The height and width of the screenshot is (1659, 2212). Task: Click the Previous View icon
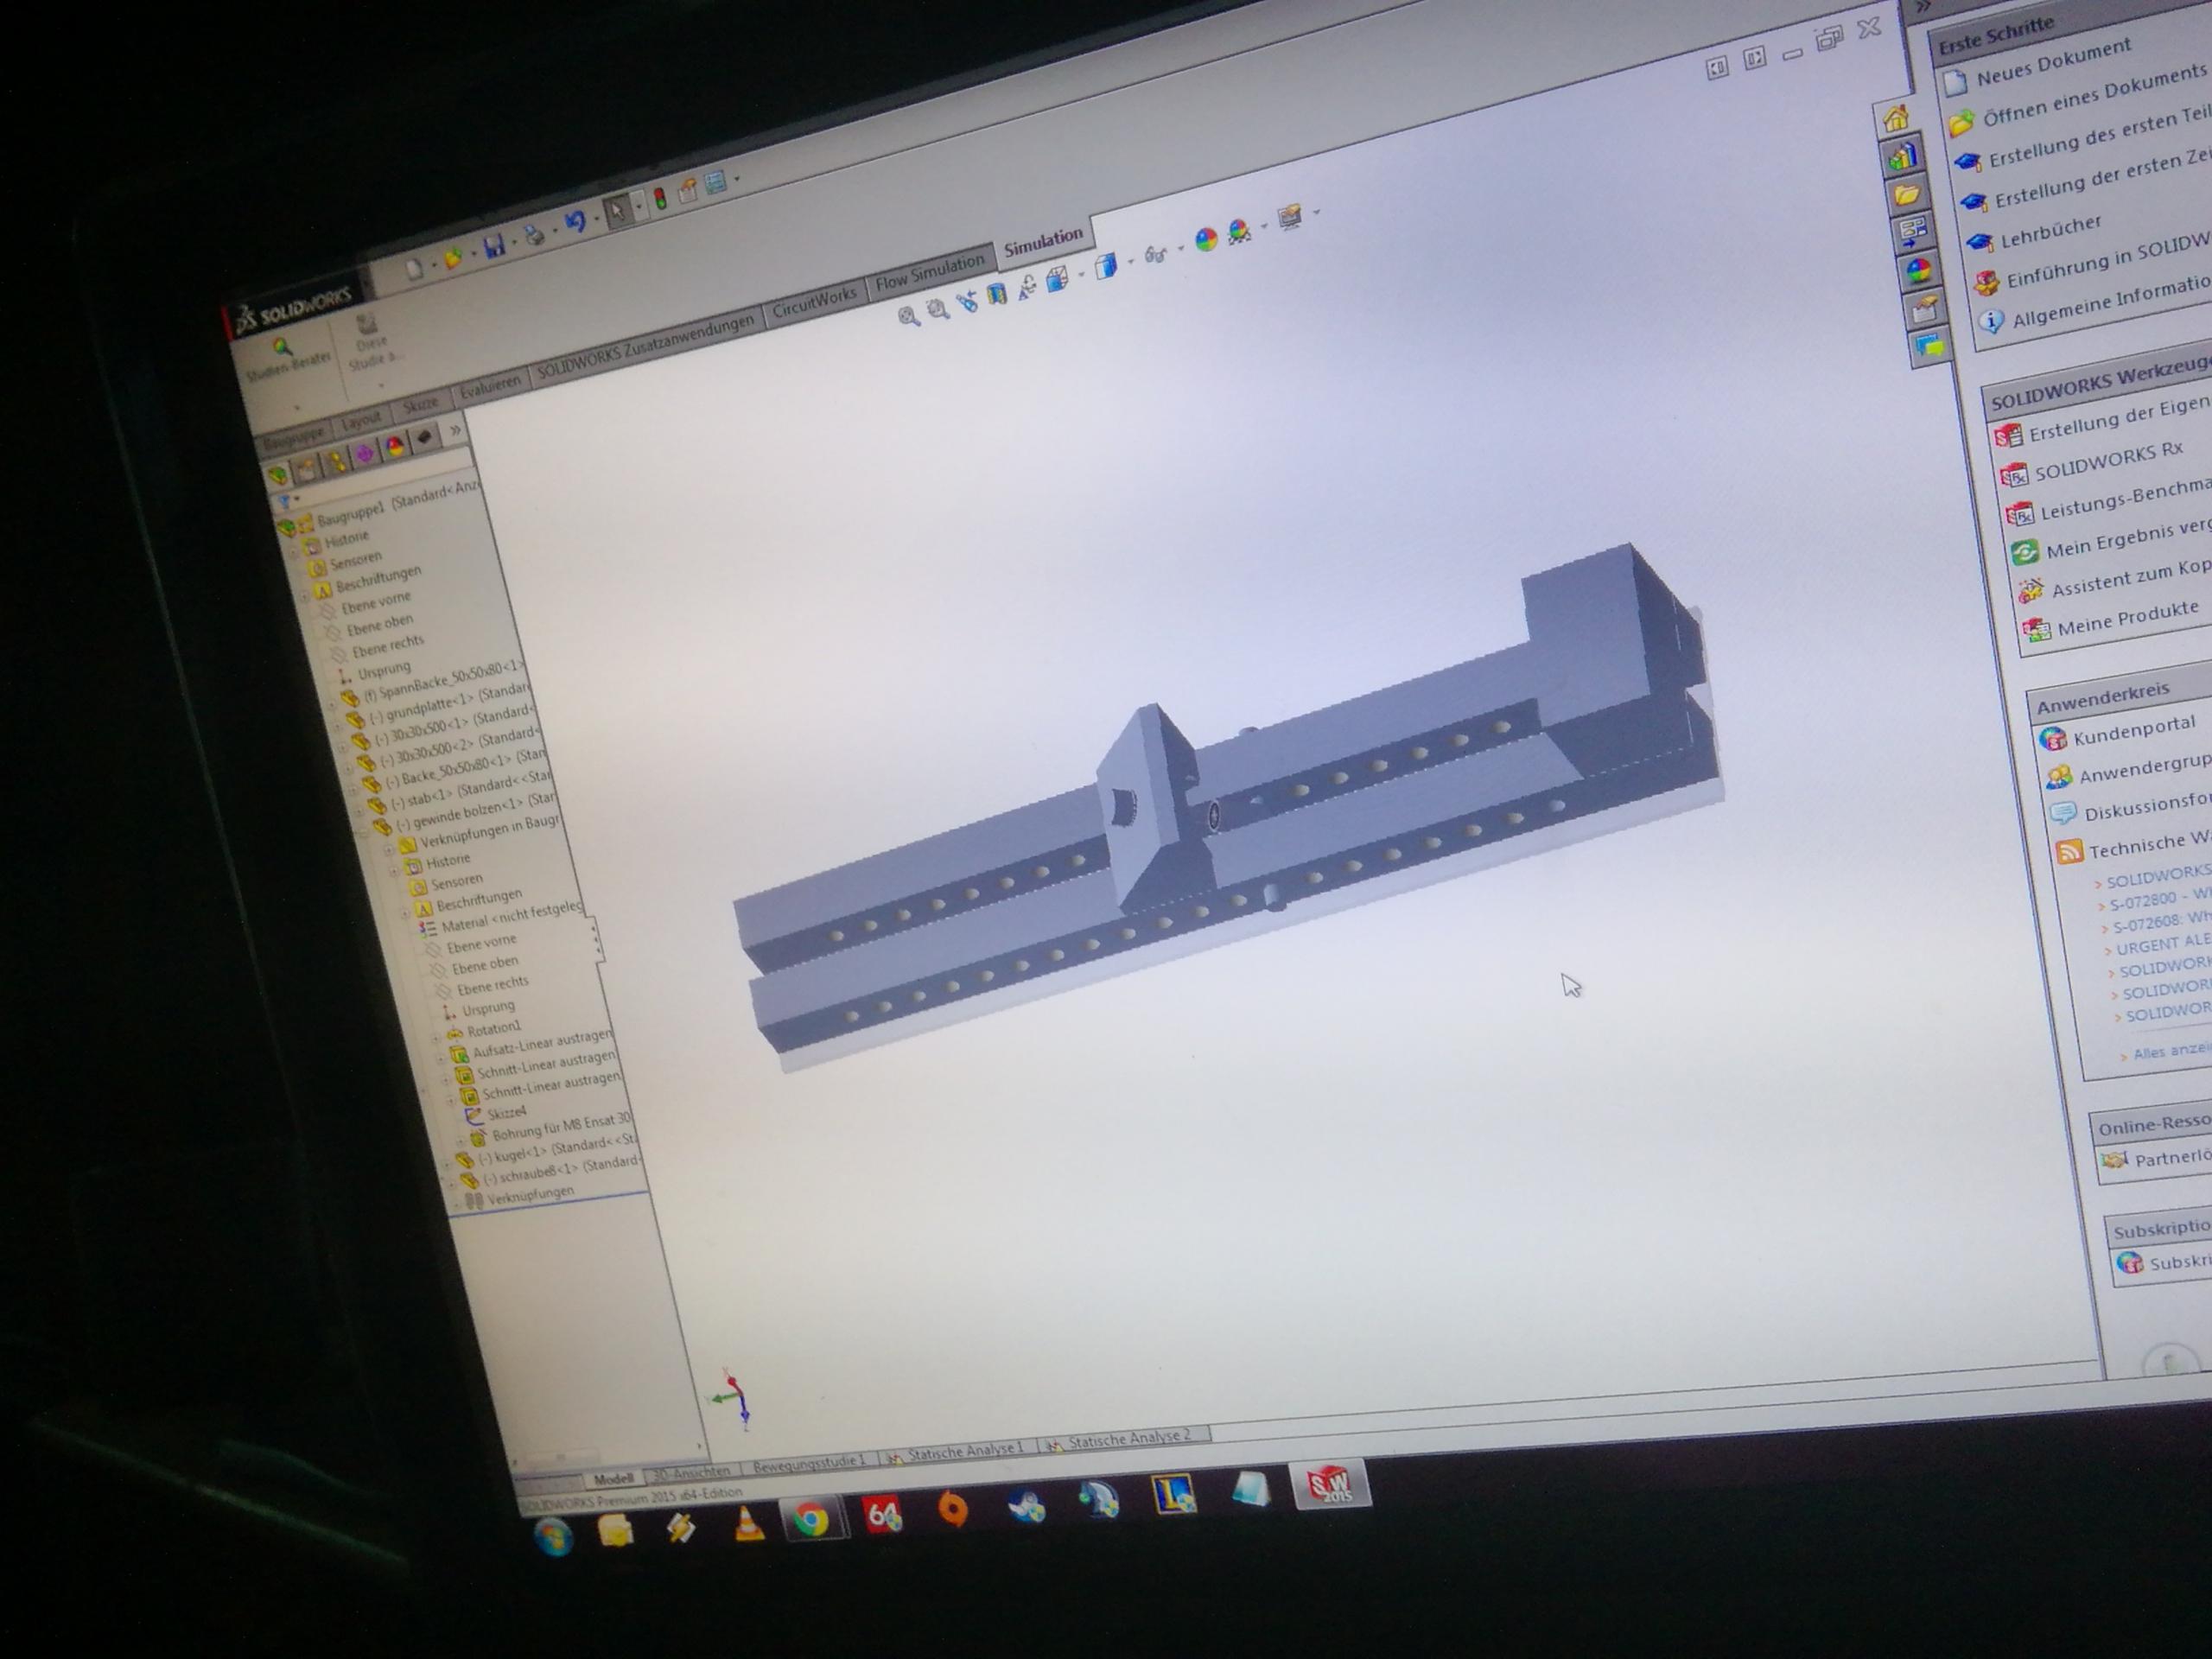(967, 301)
